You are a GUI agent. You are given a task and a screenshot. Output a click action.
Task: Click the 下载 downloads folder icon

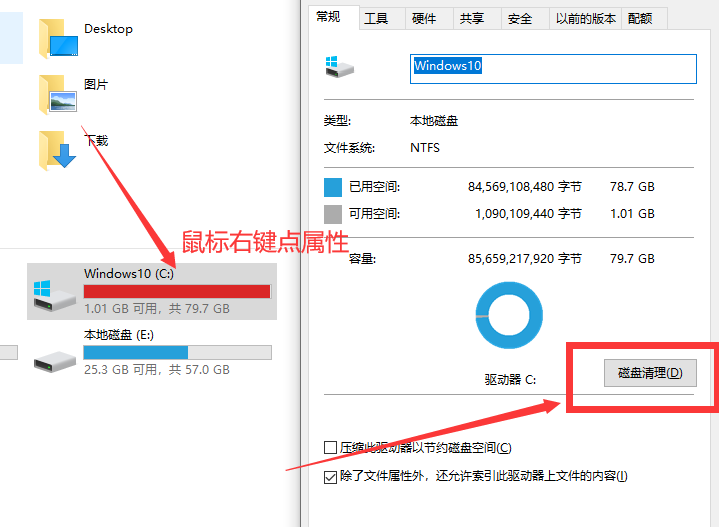pos(57,150)
